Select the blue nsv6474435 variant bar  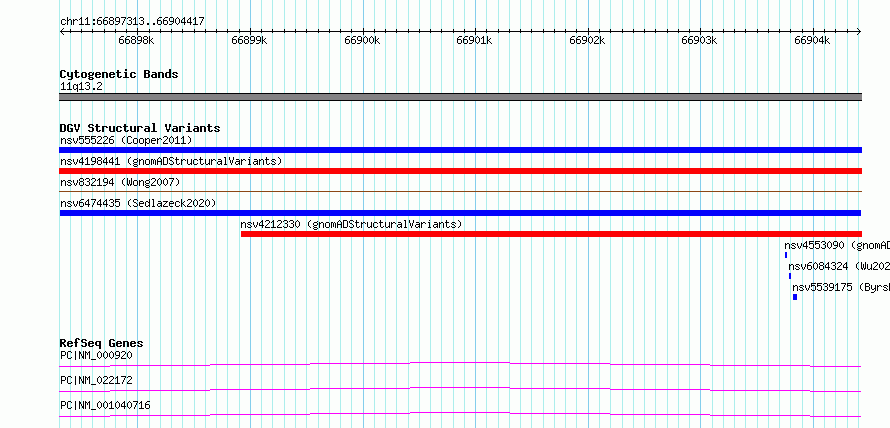pos(460,213)
